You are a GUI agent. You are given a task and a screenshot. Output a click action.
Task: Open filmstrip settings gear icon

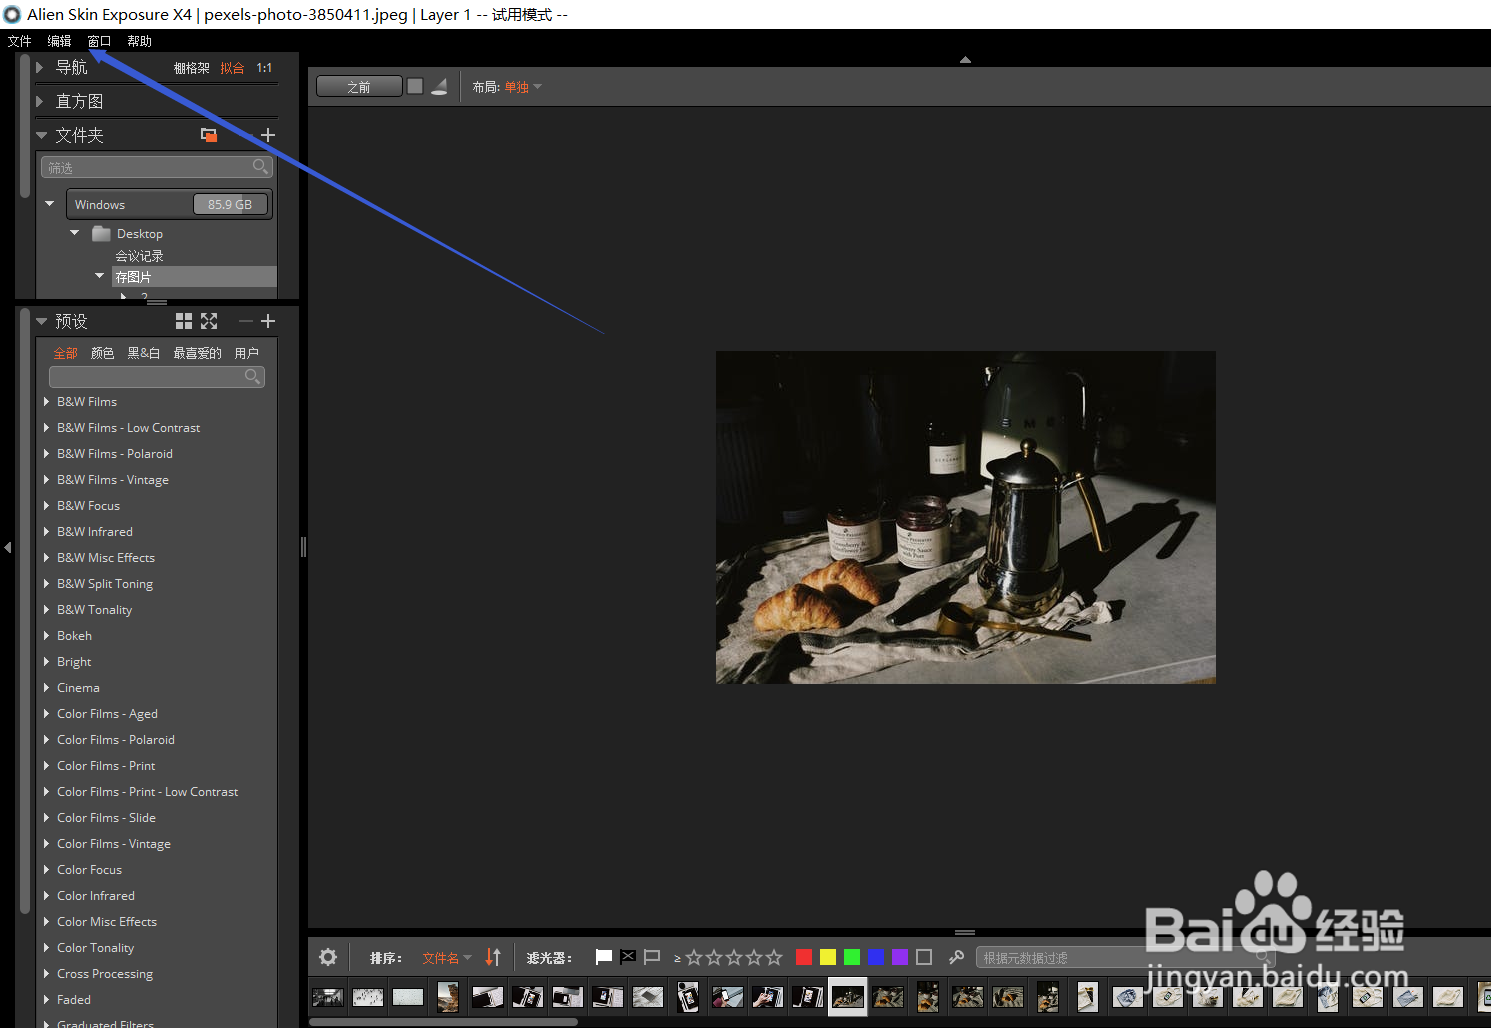pyautogui.click(x=328, y=957)
